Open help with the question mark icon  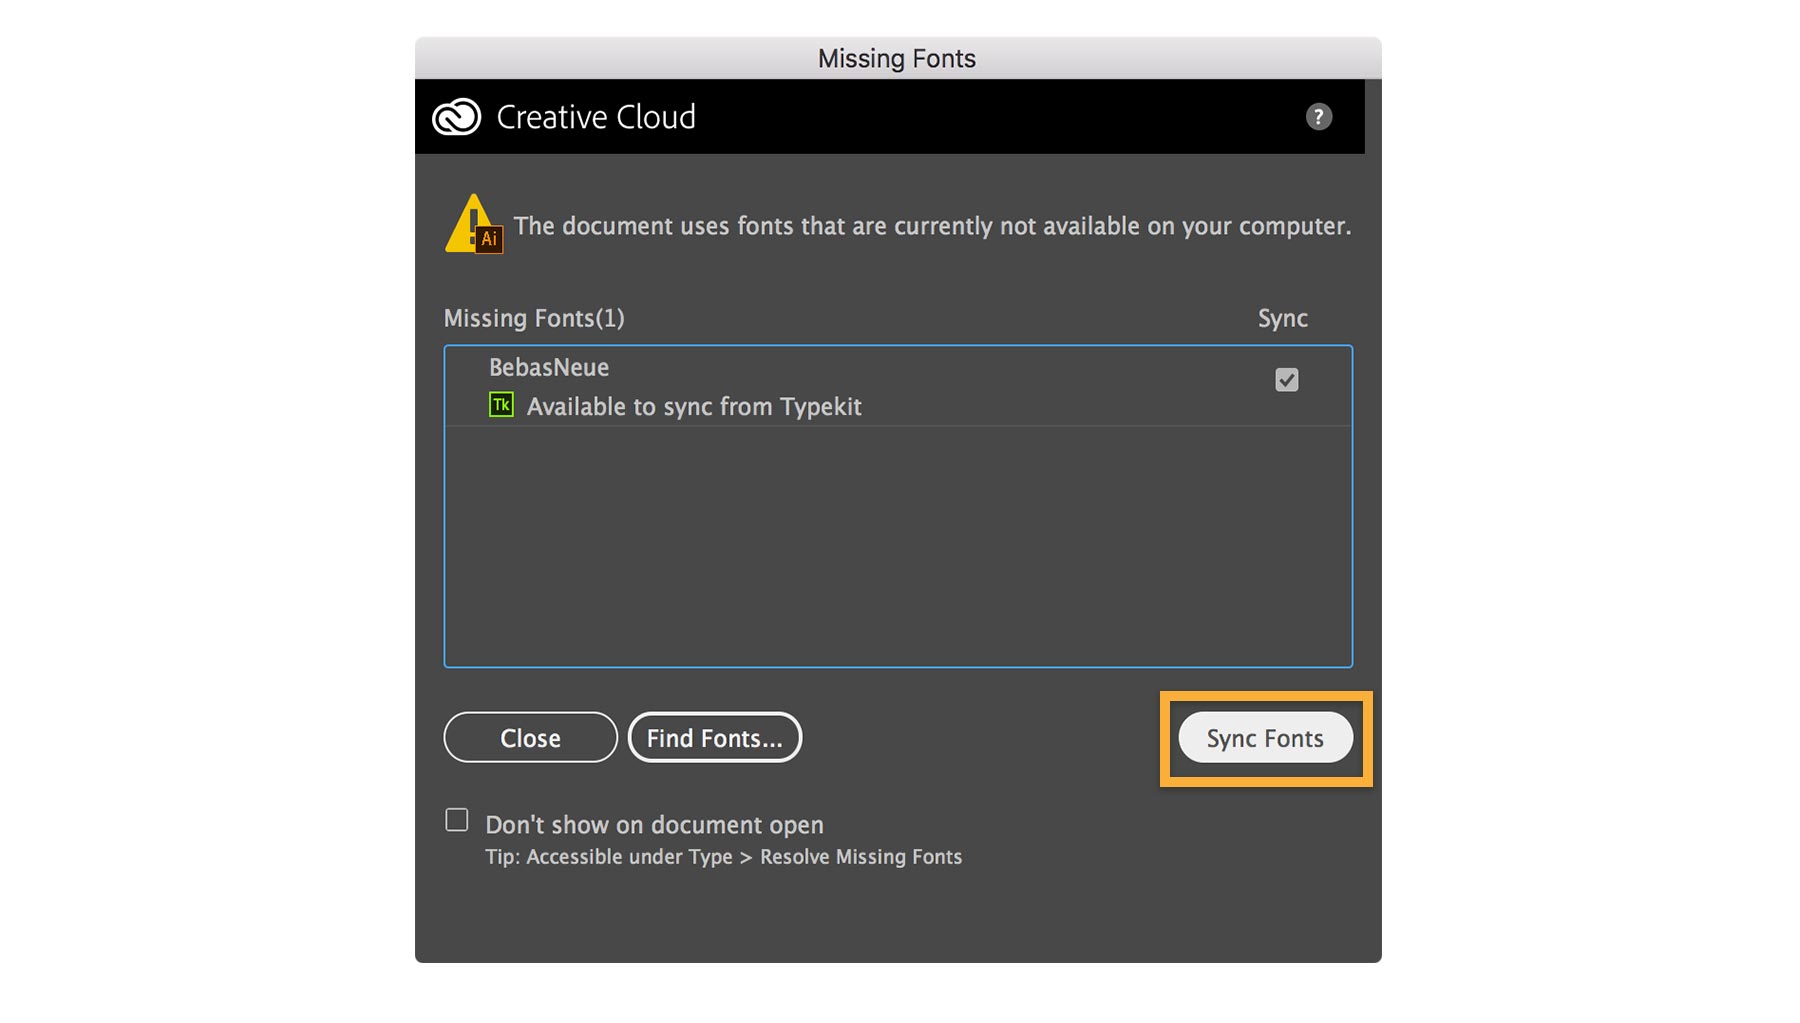coord(1319,117)
